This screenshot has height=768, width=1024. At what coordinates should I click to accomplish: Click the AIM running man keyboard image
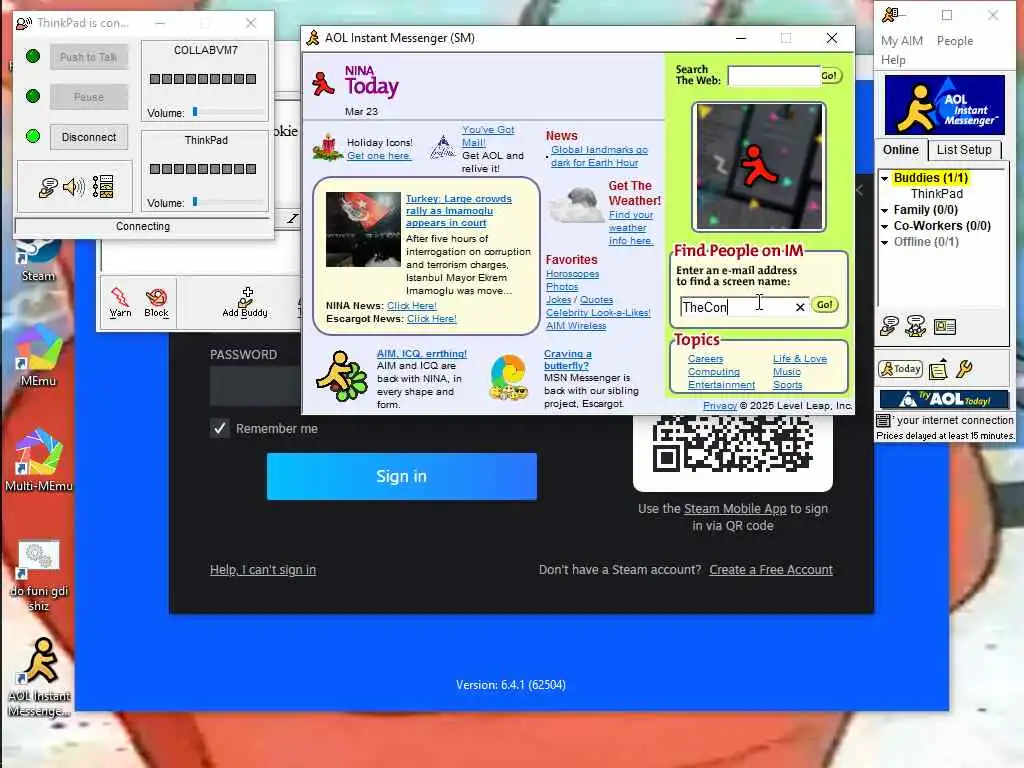click(x=759, y=166)
